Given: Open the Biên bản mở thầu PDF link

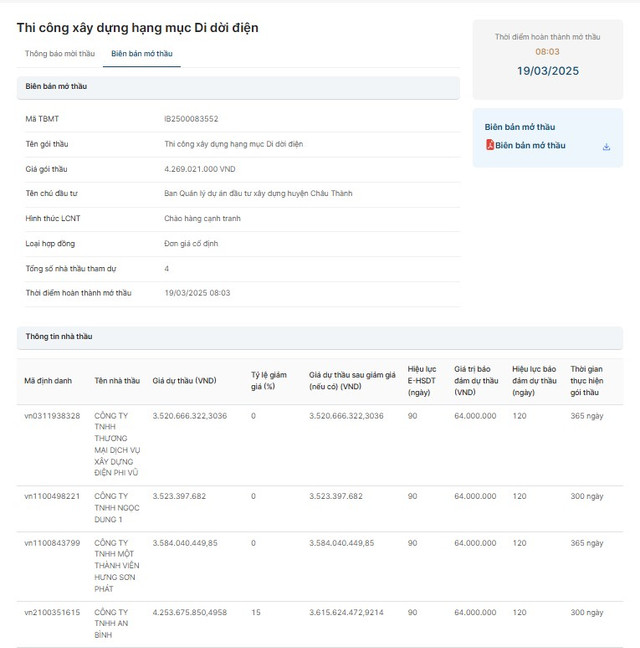Looking at the screenshot, I should click(x=530, y=145).
